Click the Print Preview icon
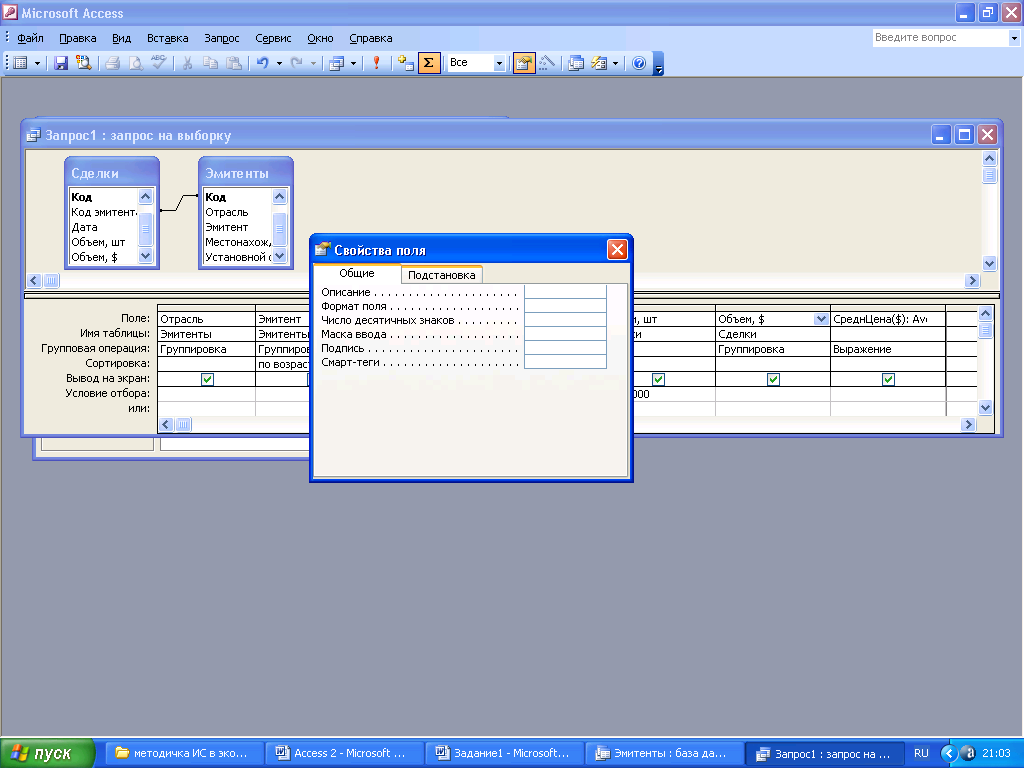 click(136, 63)
